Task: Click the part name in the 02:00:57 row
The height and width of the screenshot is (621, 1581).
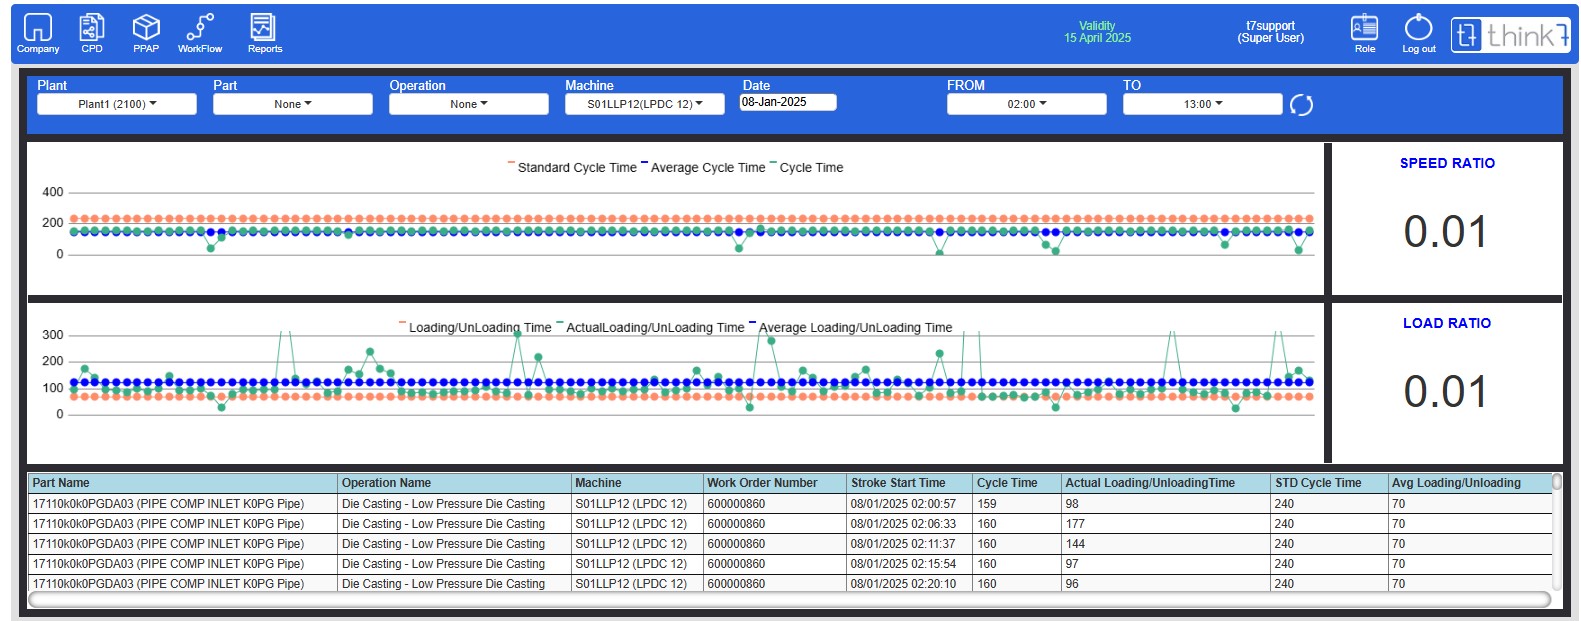Action: 168,504
